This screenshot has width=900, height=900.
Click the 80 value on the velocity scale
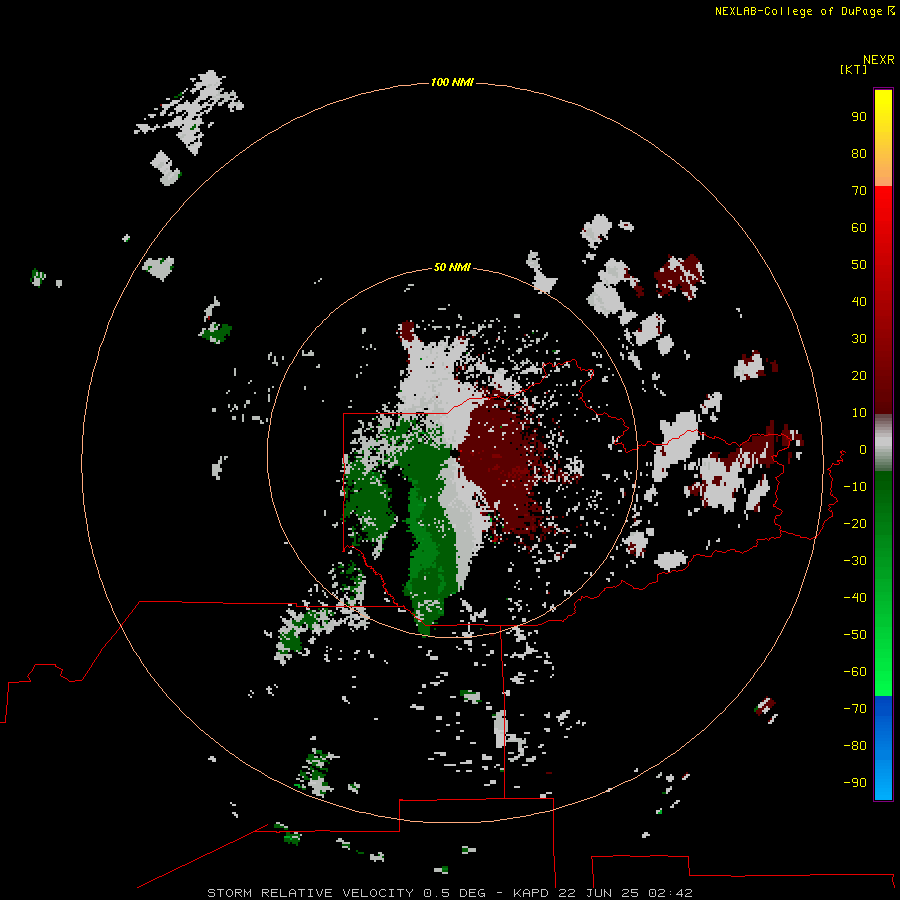(x=859, y=153)
